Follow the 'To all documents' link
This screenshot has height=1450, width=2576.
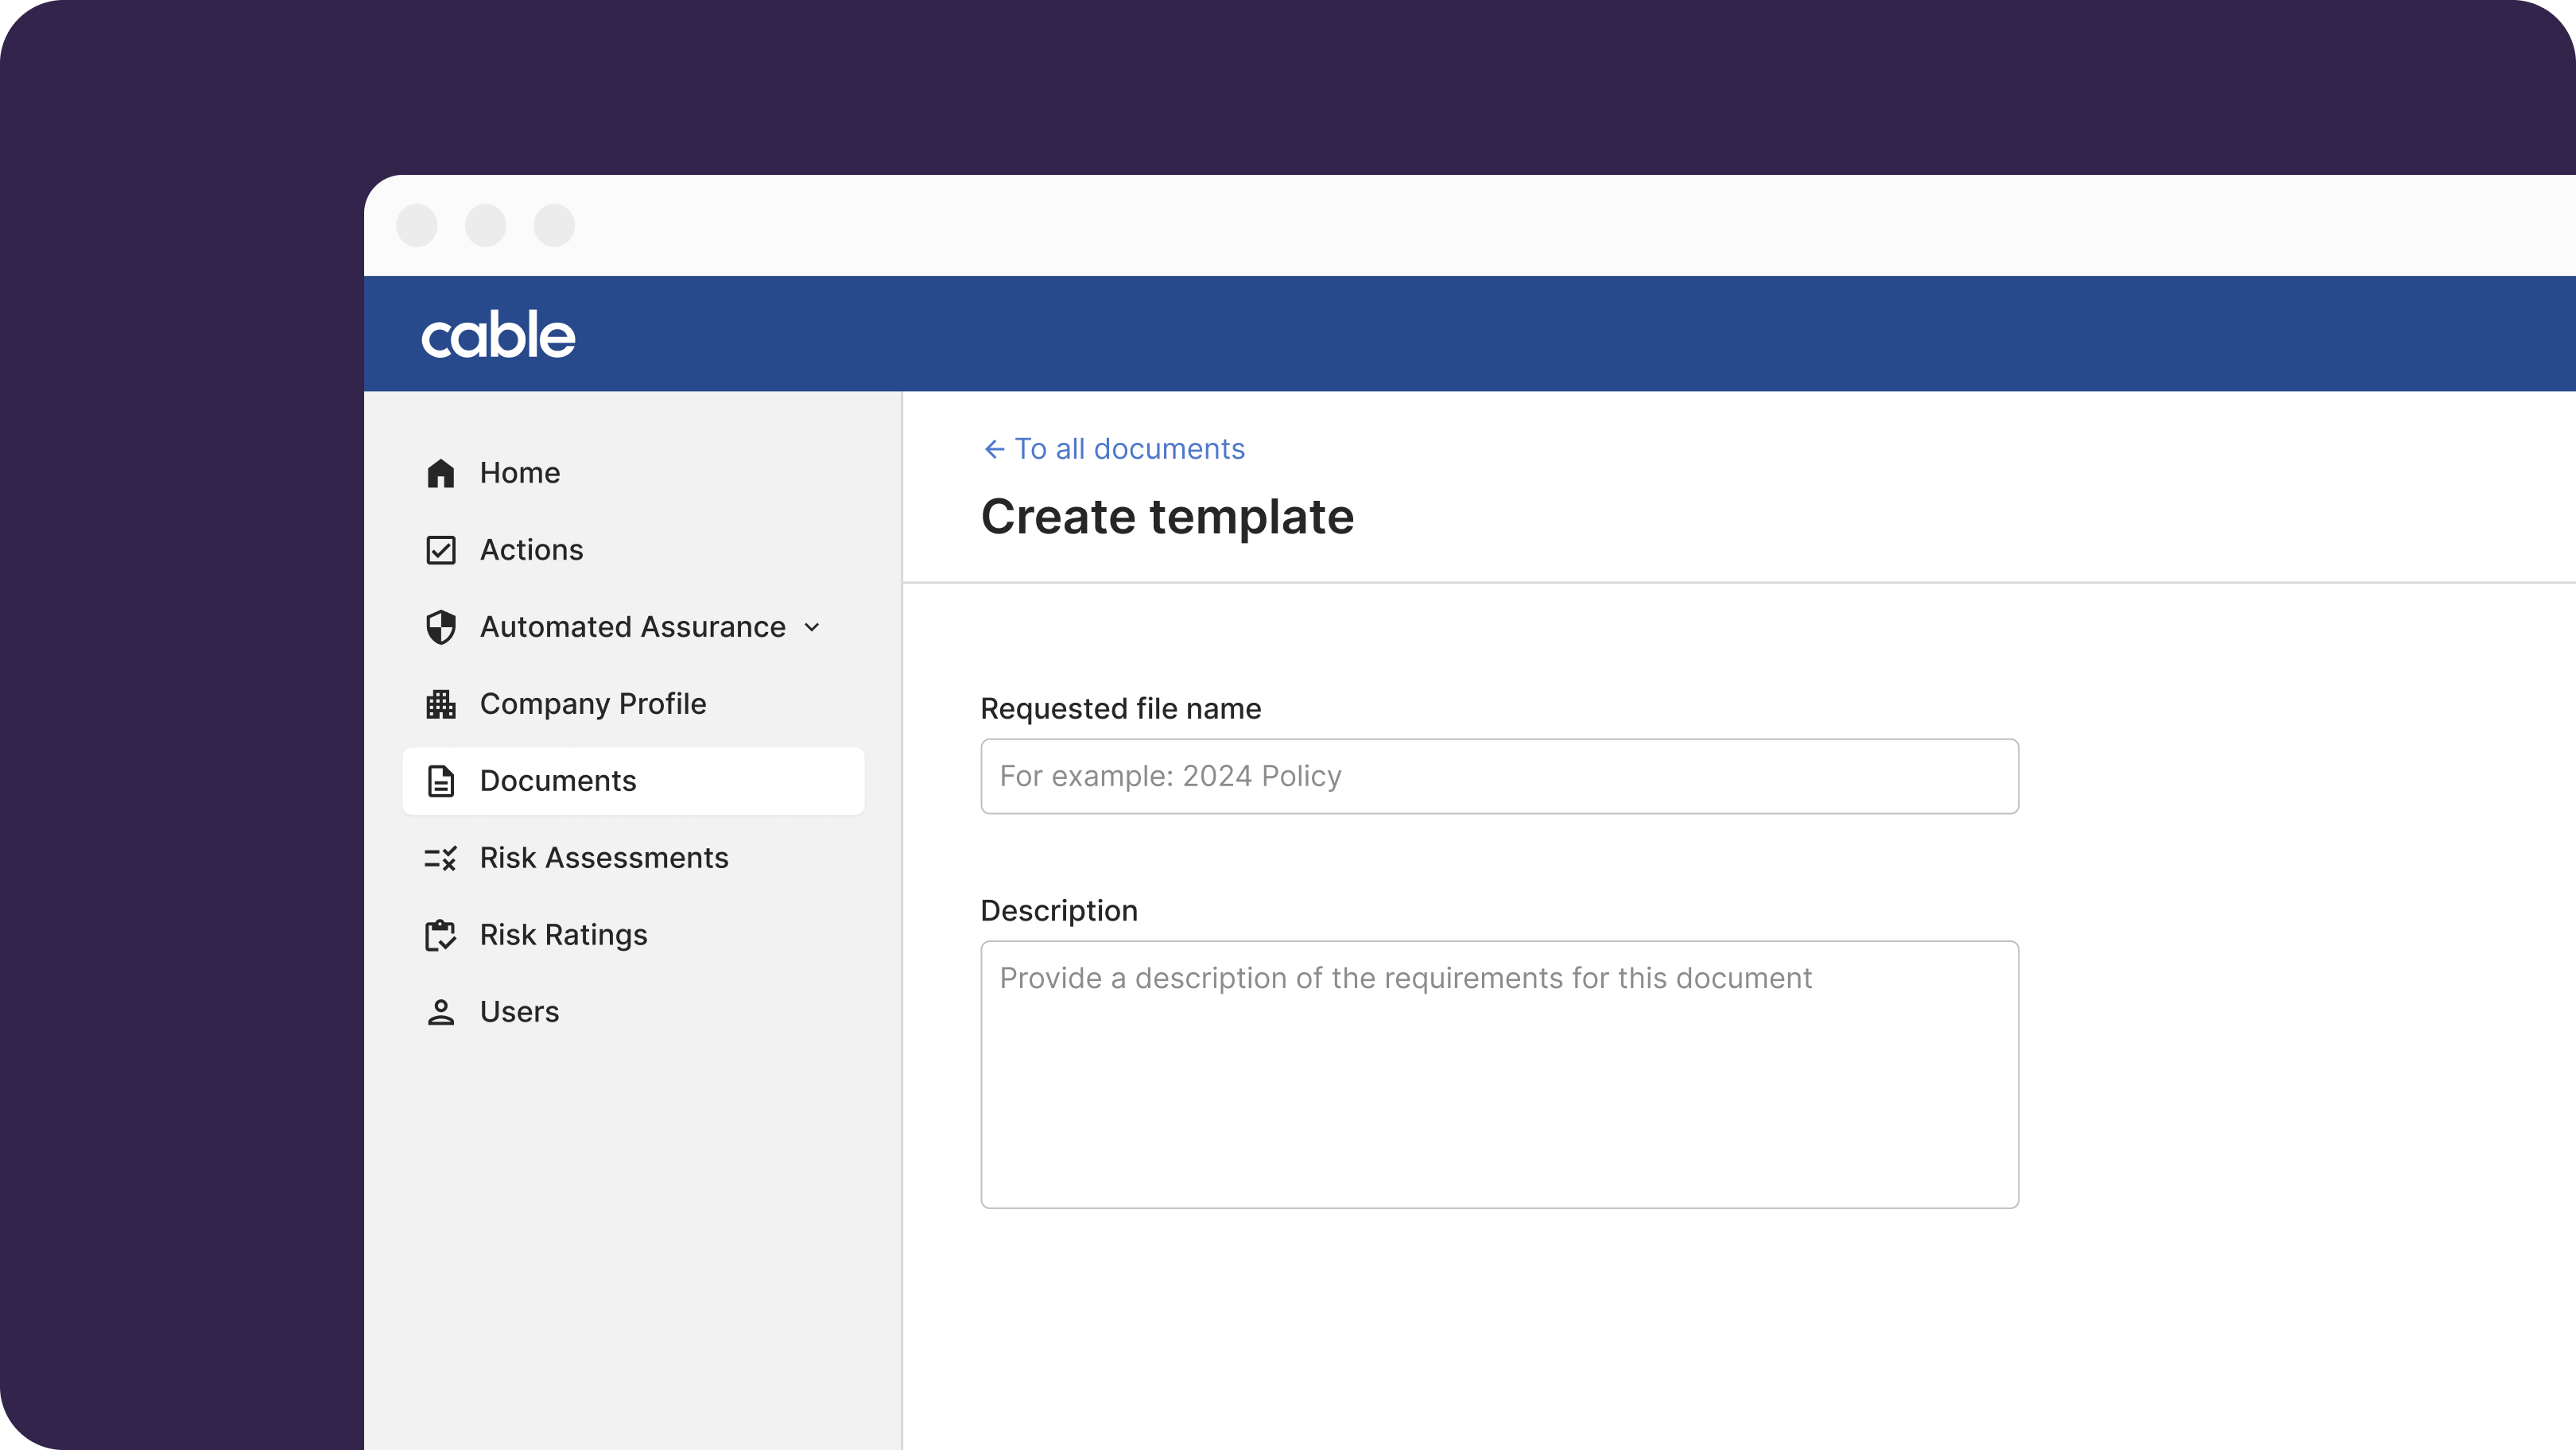pyautogui.click(x=1129, y=449)
